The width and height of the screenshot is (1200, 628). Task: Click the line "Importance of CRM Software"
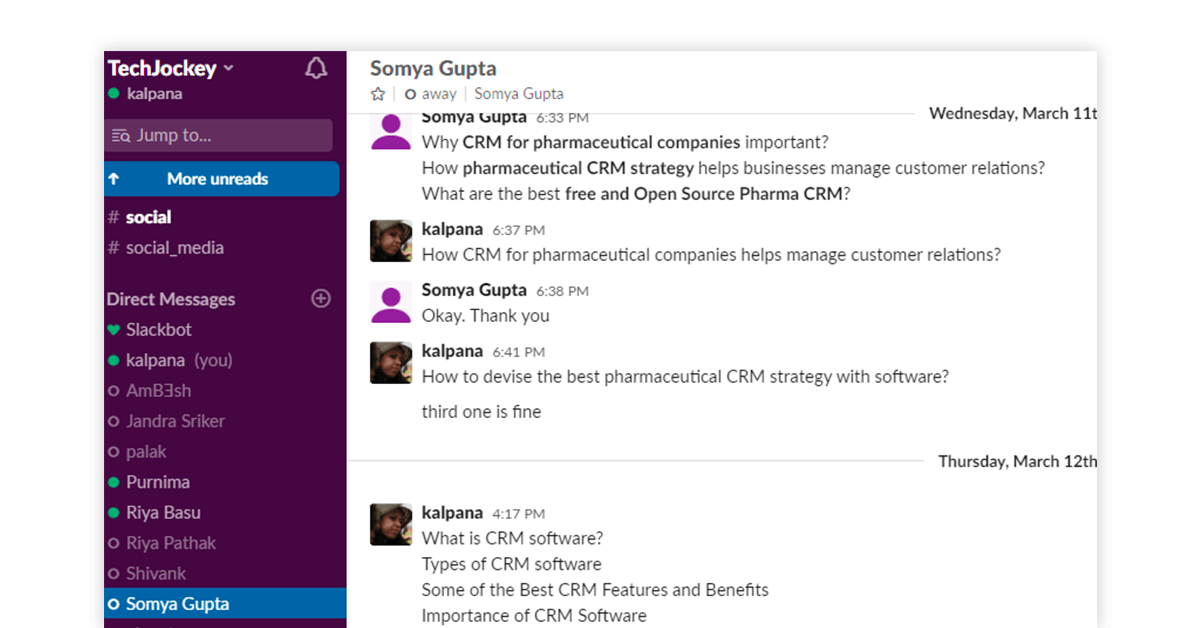click(x=534, y=616)
